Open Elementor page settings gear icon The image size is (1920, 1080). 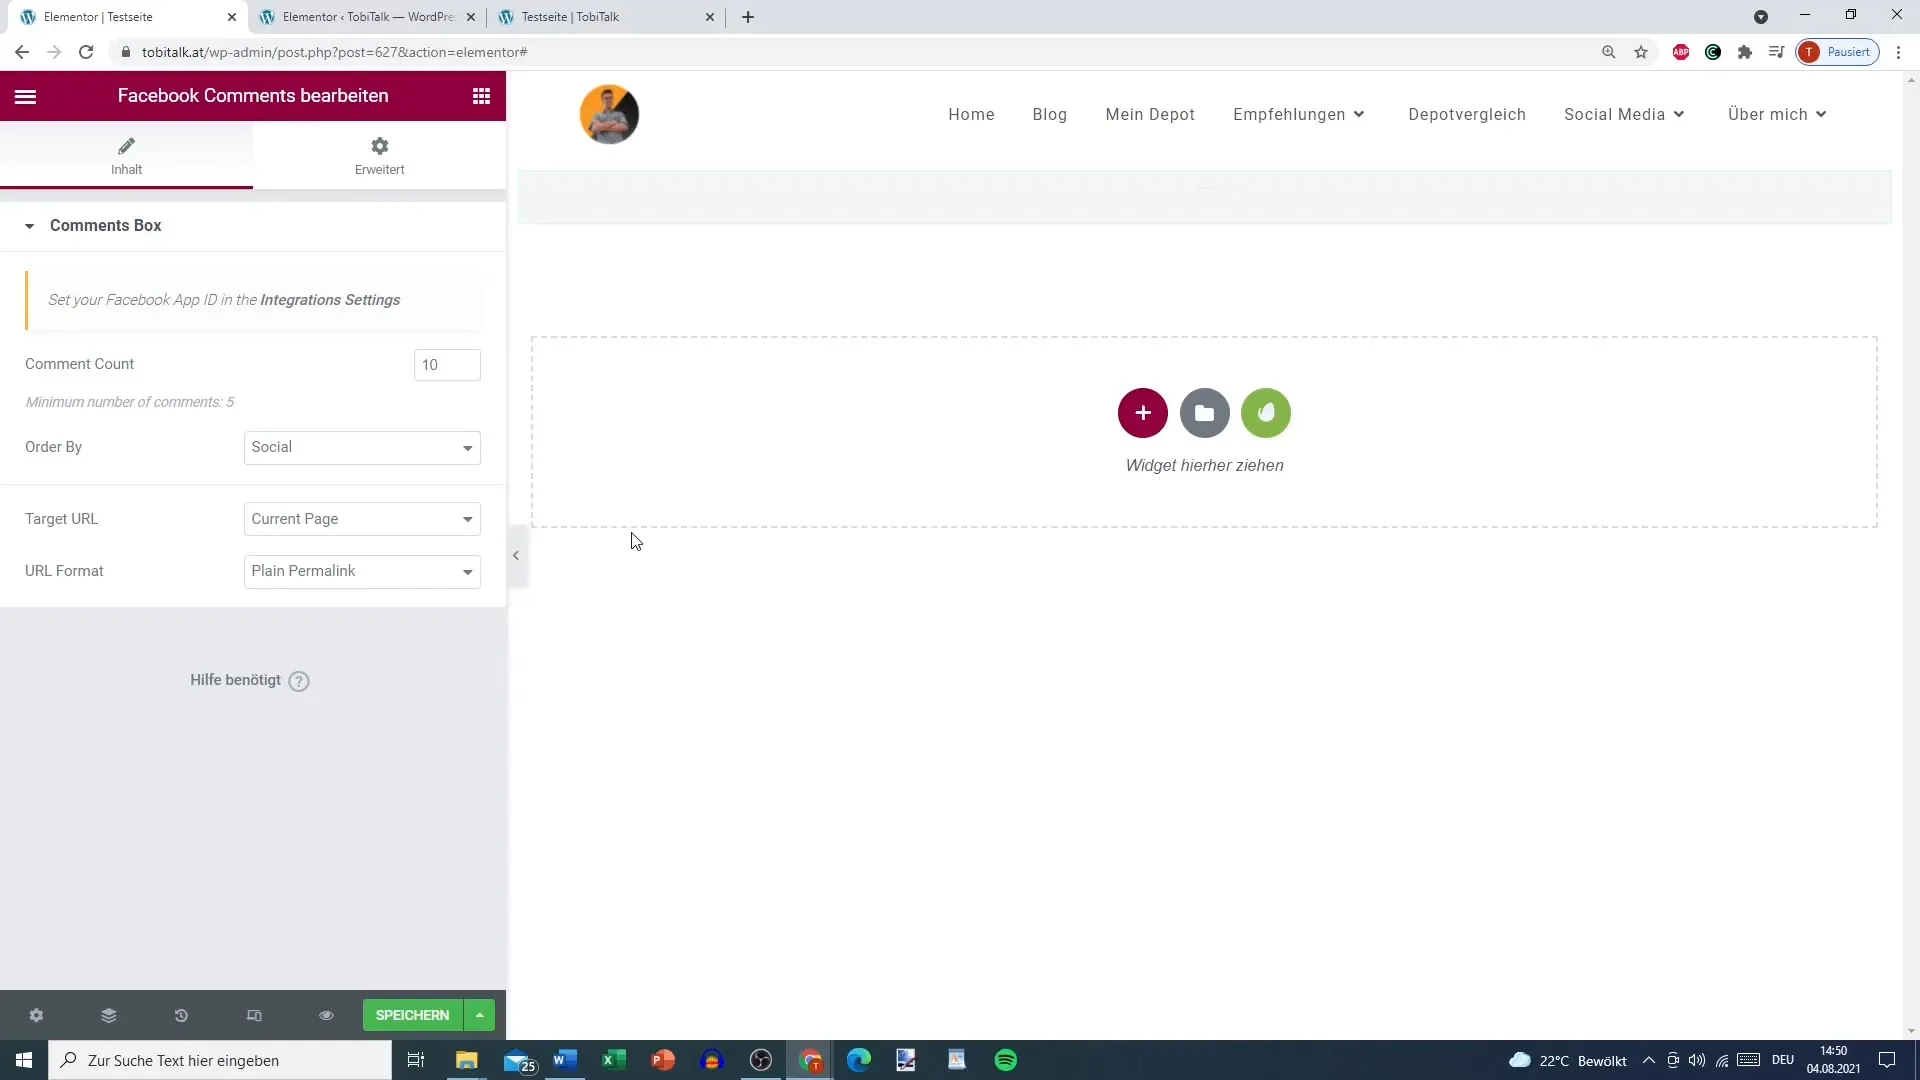[x=36, y=1015]
